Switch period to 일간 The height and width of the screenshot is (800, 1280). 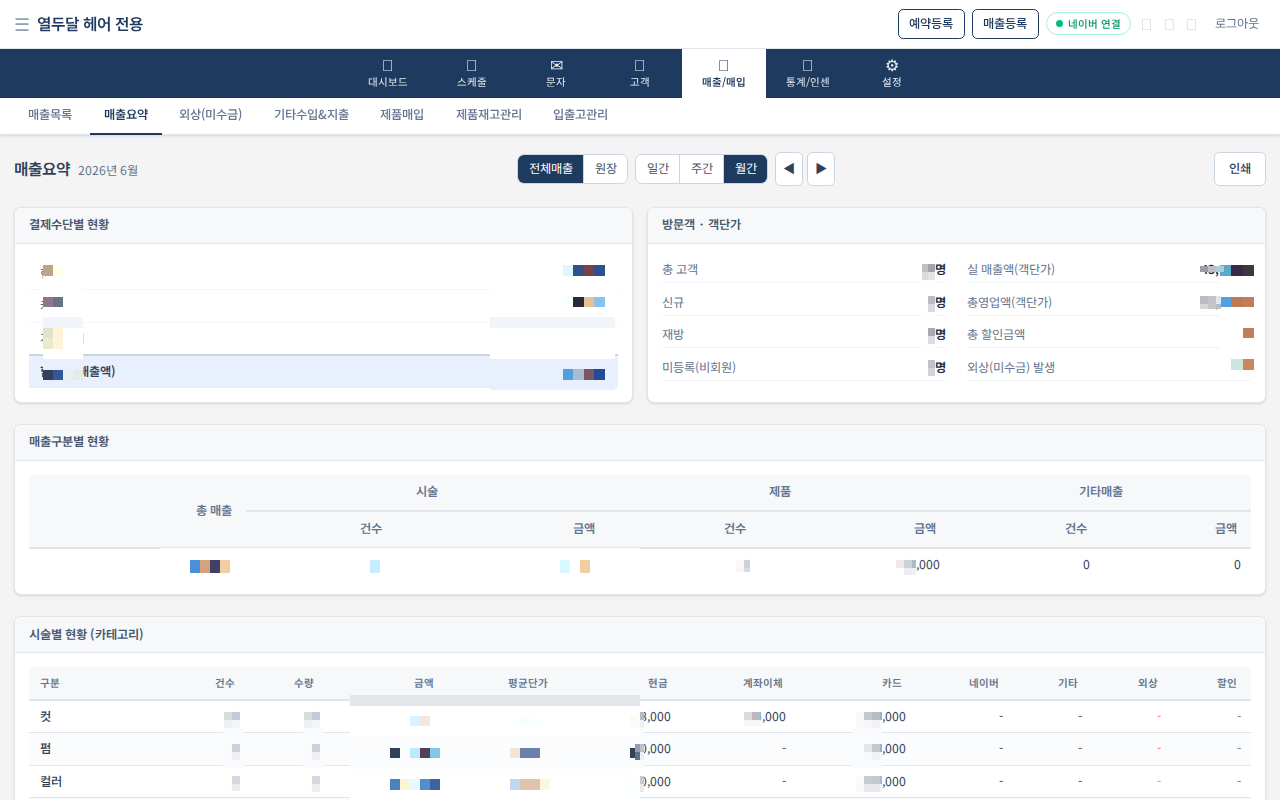click(x=658, y=169)
